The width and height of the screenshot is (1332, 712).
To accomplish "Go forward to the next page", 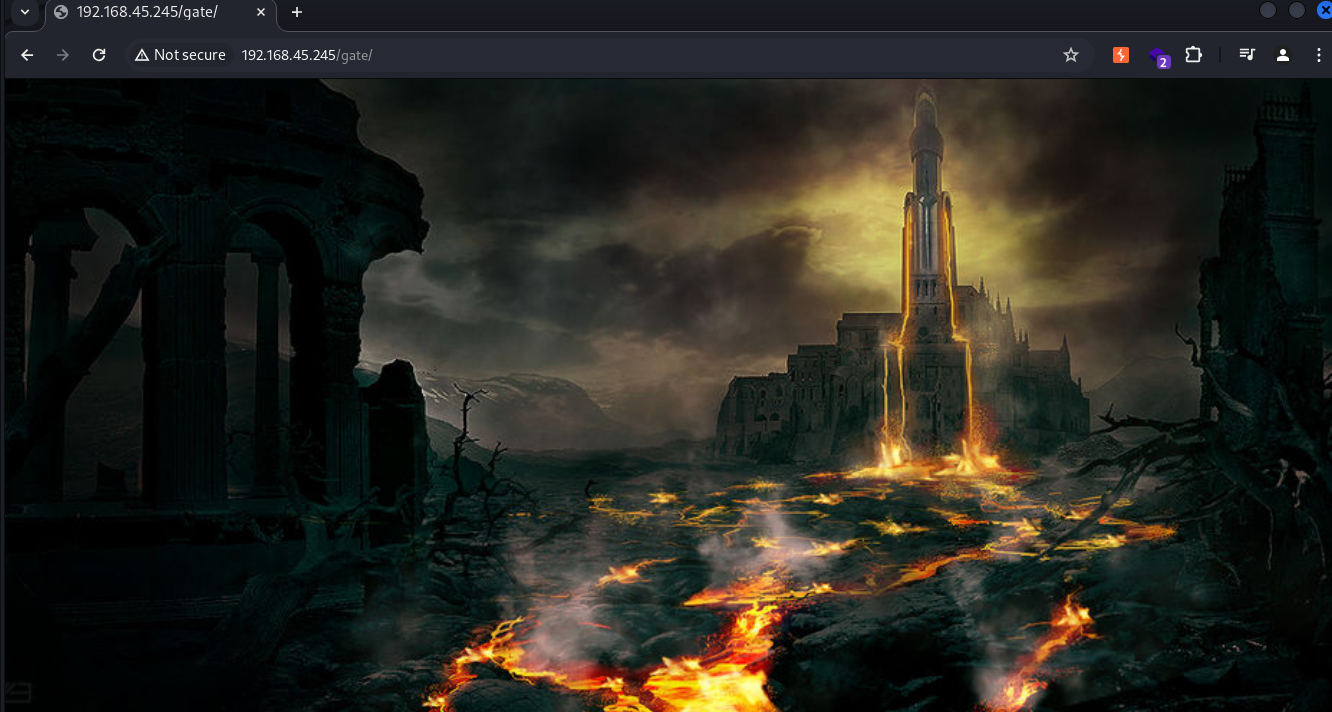I will pos(63,55).
